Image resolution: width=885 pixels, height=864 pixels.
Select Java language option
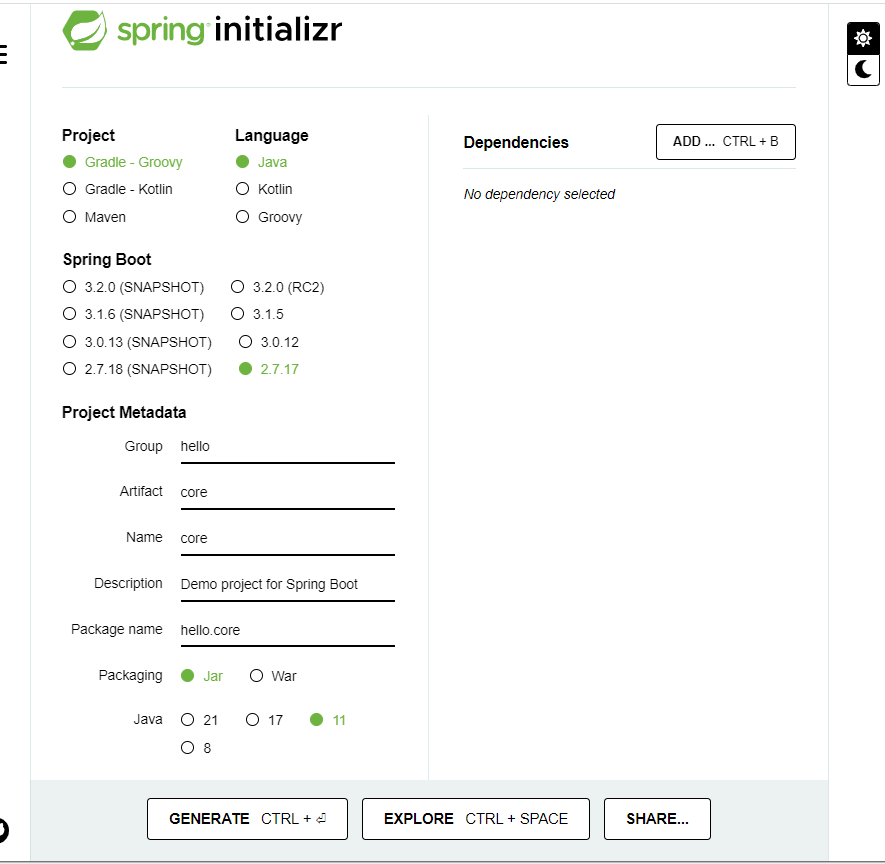pos(261,162)
